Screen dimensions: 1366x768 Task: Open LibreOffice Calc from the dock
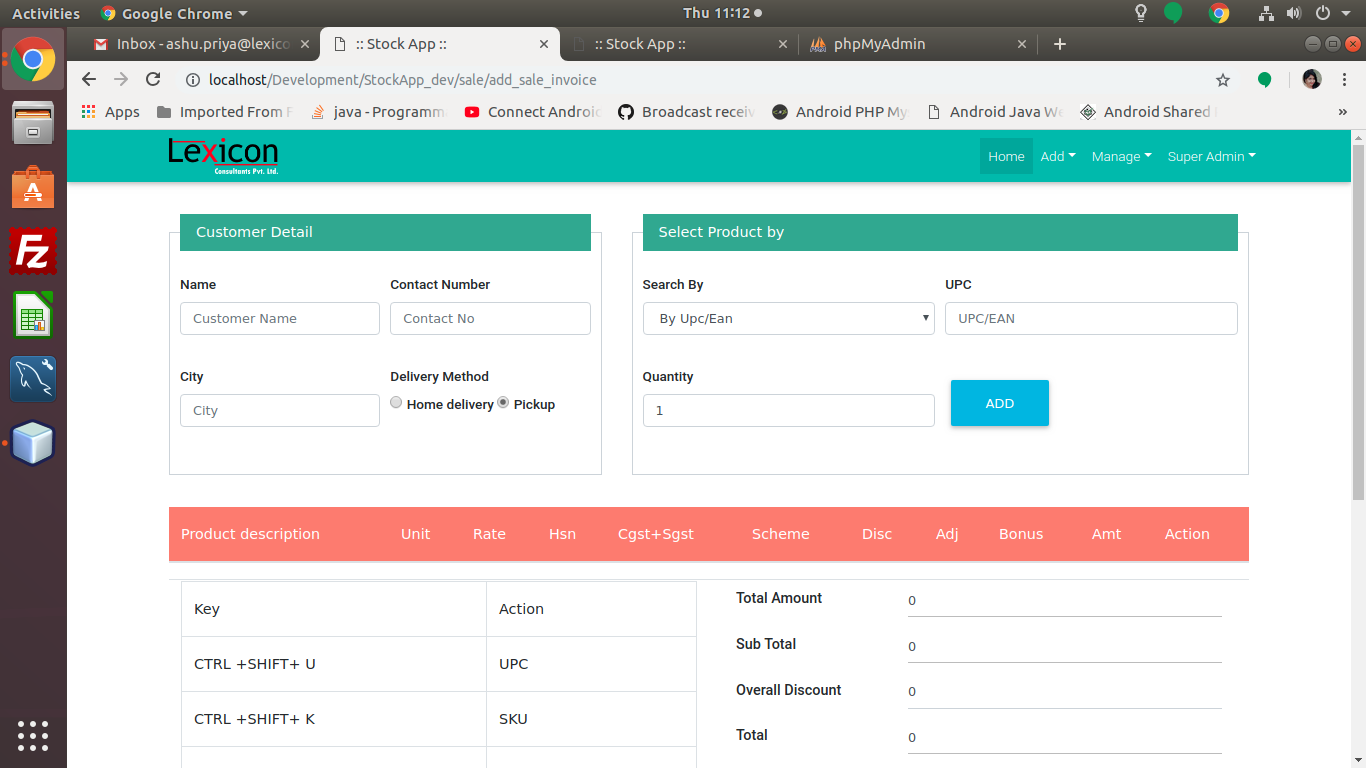click(33, 315)
